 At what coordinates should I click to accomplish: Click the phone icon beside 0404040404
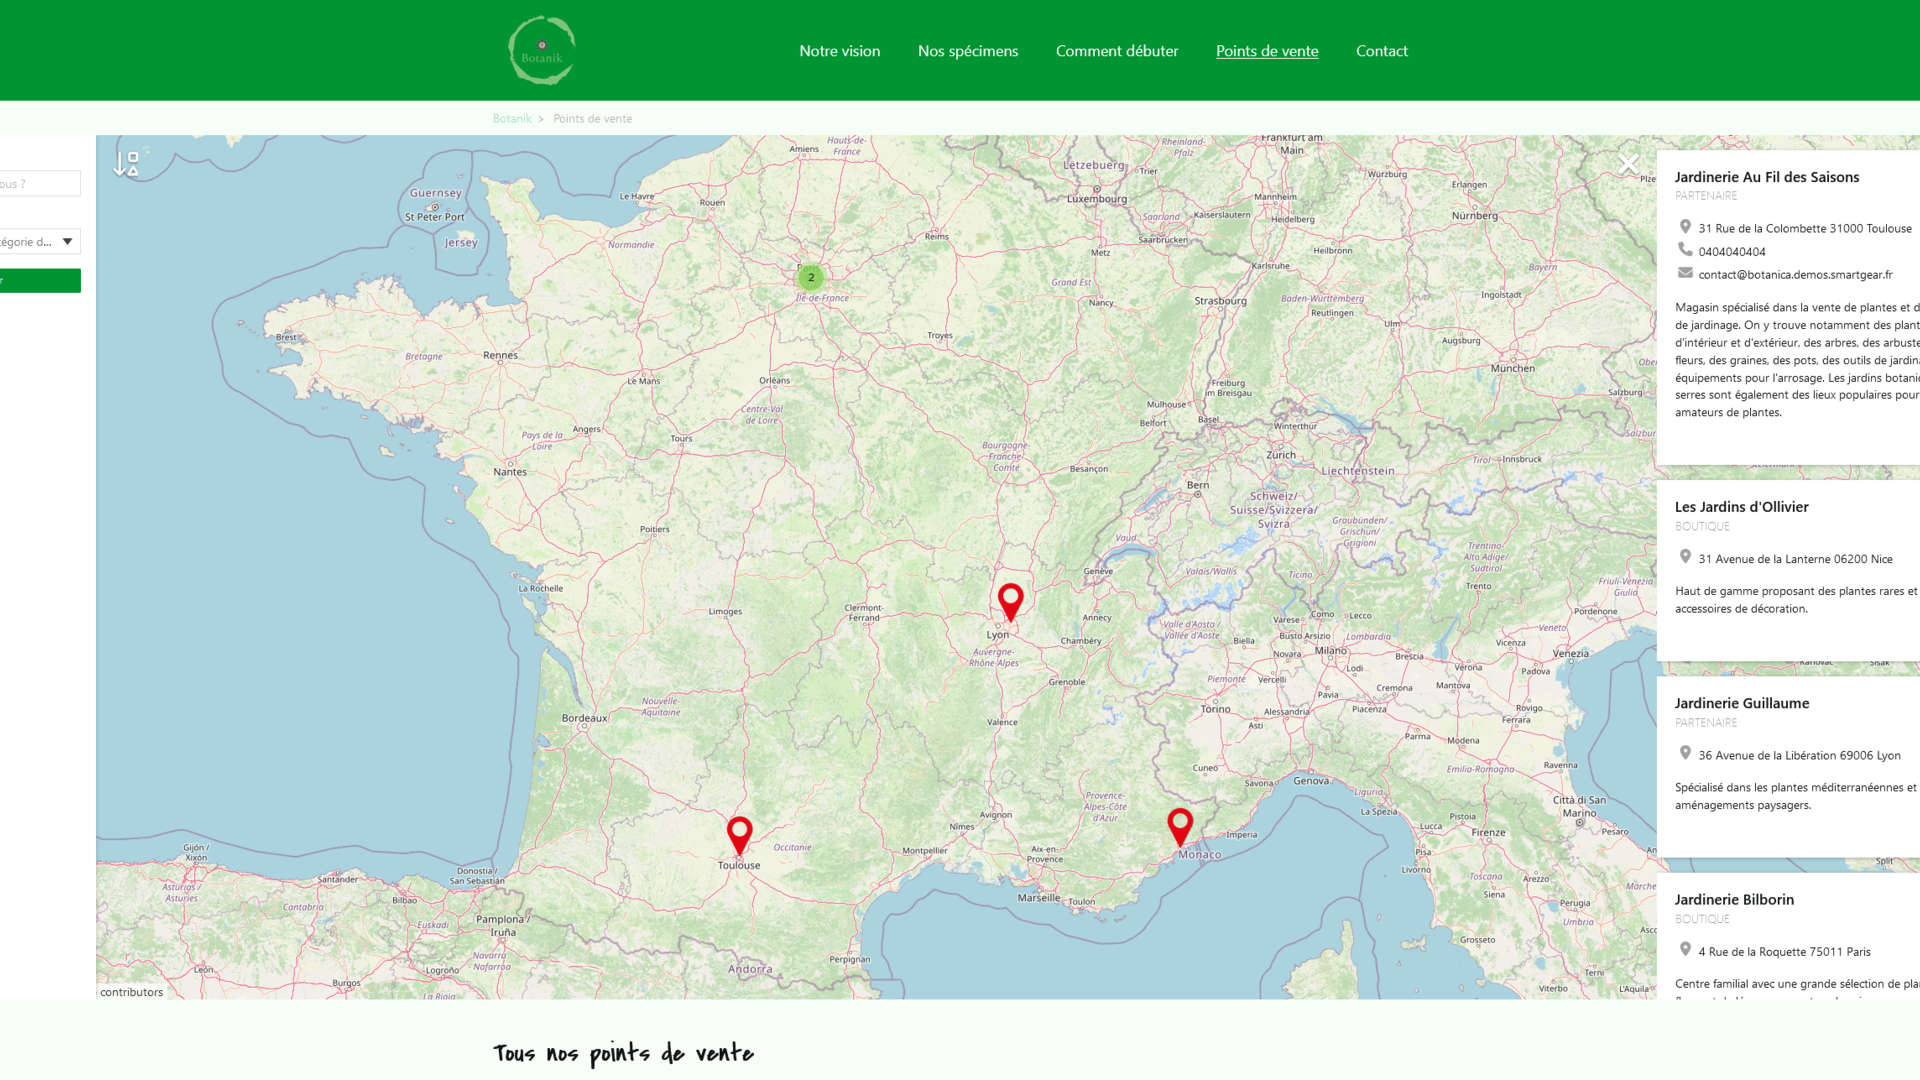pos(1685,250)
